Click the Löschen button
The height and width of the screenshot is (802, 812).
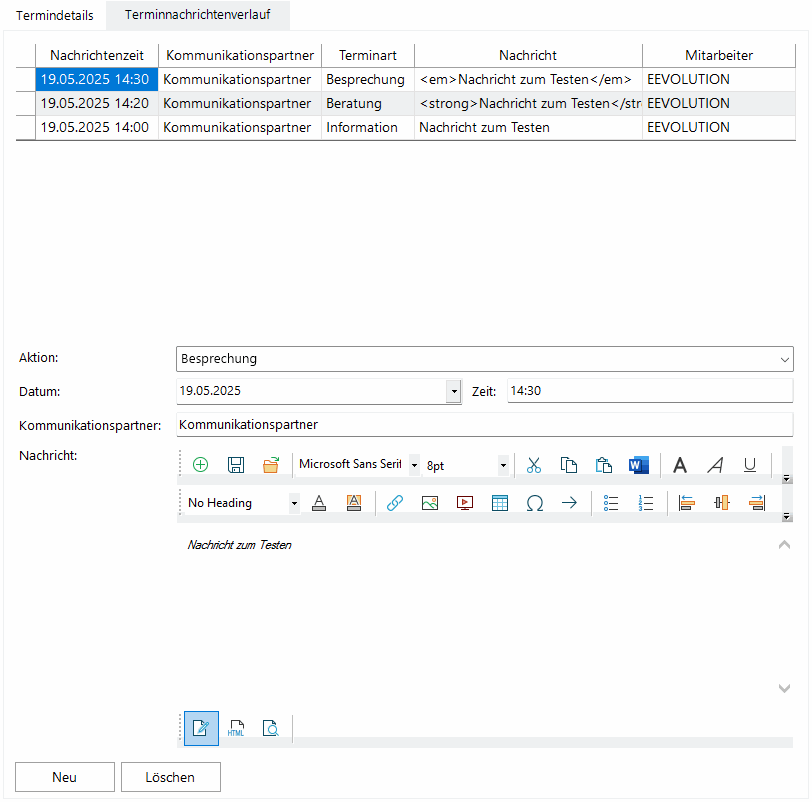point(170,777)
